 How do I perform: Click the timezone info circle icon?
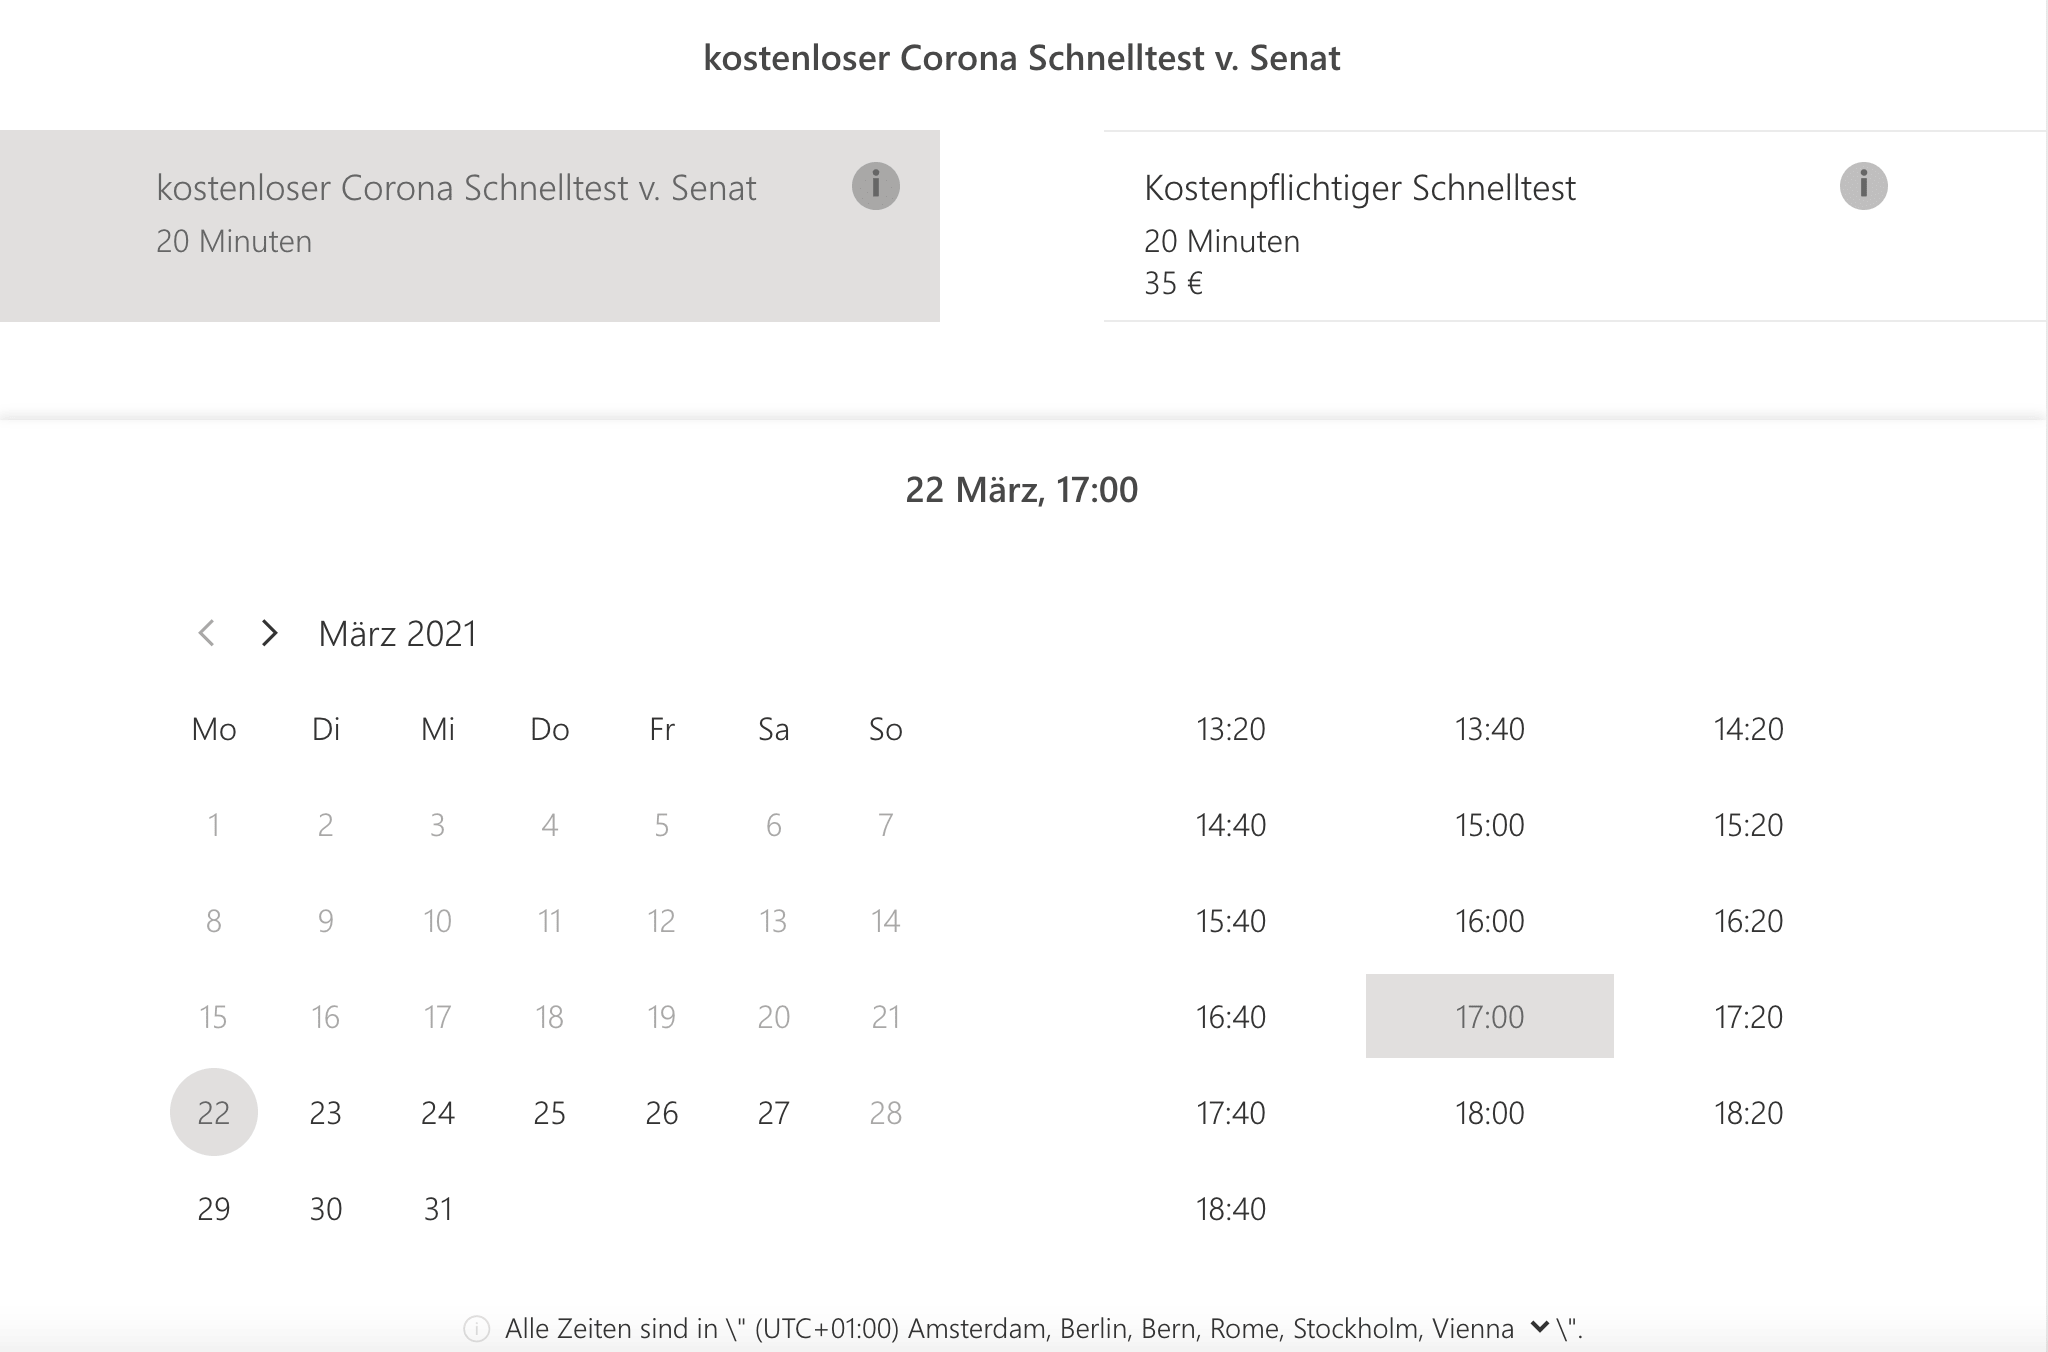click(477, 1329)
